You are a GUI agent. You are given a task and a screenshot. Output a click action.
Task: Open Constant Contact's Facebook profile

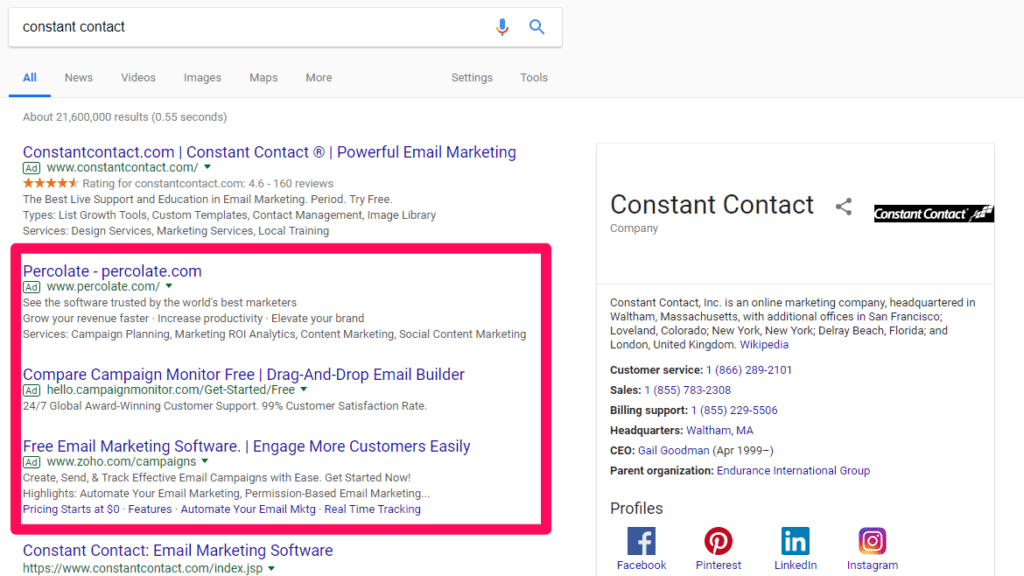(641, 541)
